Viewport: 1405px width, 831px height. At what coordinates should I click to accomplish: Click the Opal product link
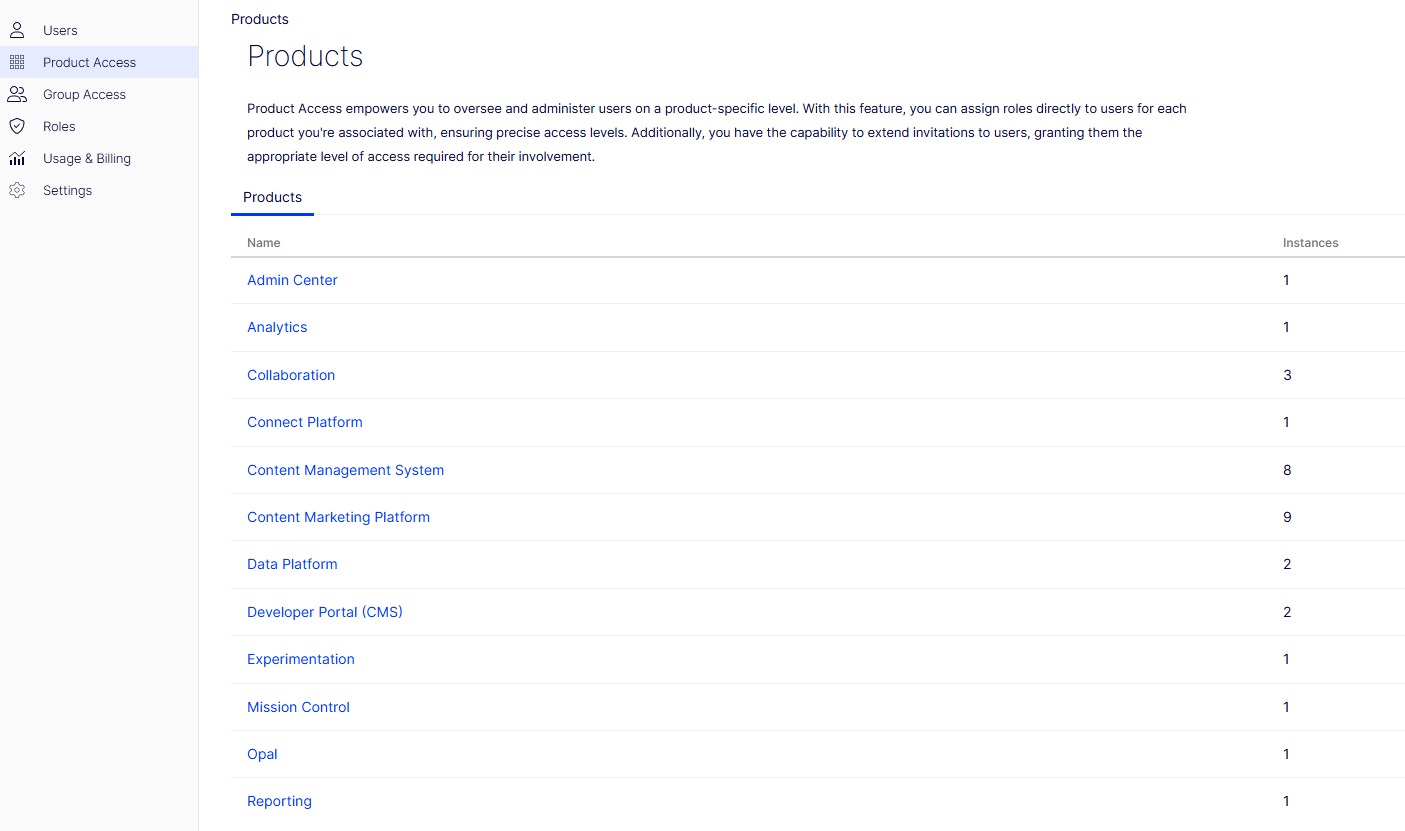[262, 754]
